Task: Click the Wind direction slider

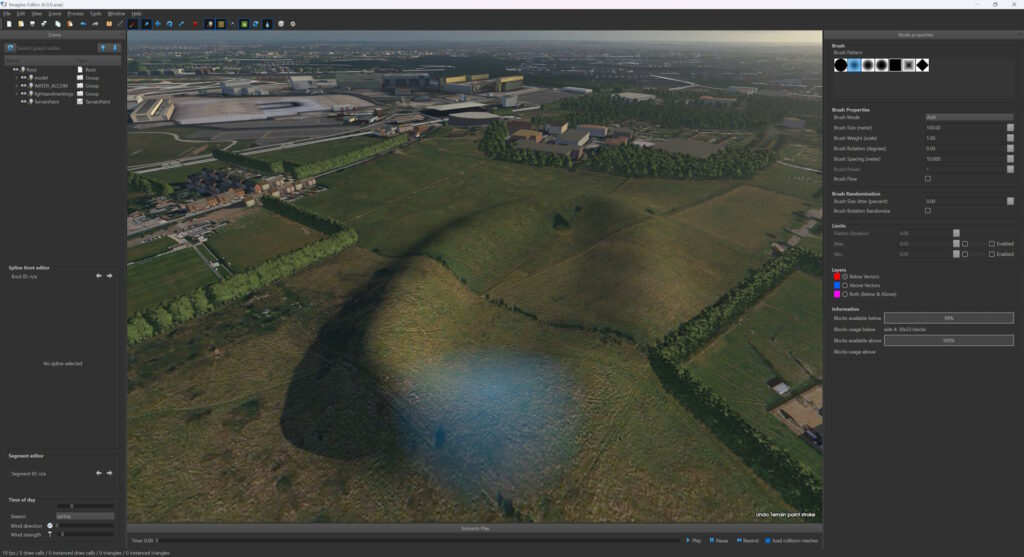Action: tap(85, 525)
